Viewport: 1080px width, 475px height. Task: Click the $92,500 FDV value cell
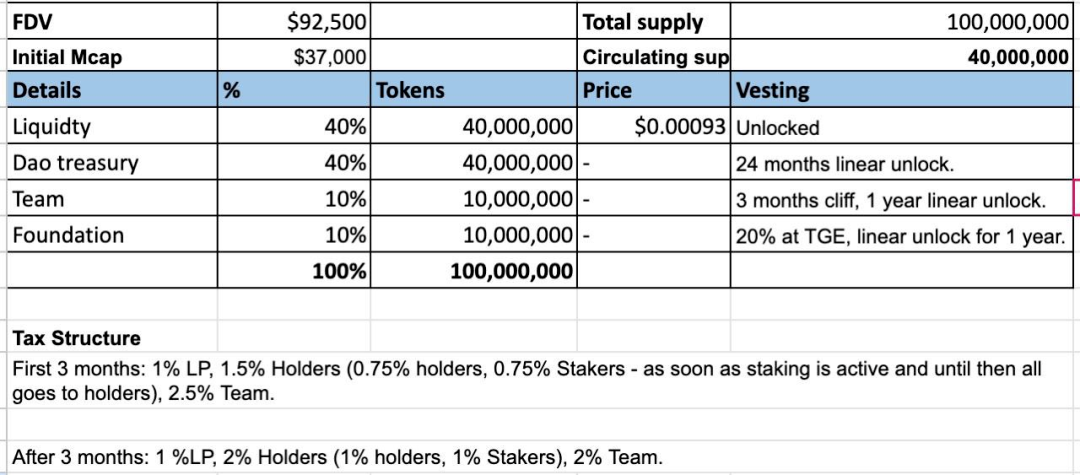coord(295,21)
